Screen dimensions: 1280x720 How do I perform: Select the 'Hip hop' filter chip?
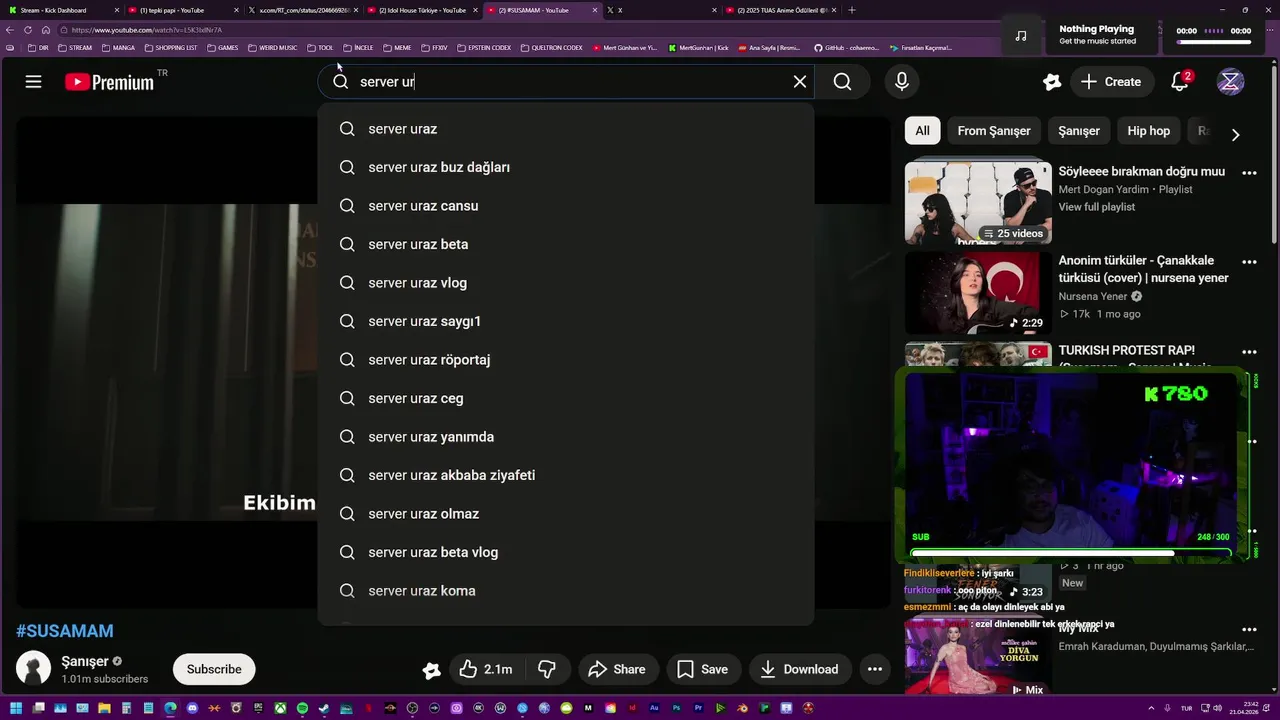[1148, 131]
